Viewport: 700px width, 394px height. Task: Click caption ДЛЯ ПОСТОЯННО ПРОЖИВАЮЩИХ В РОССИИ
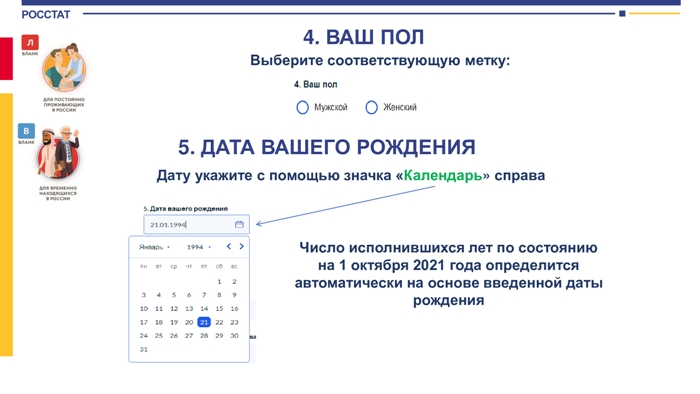pyautogui.click(x=64, y=105)
